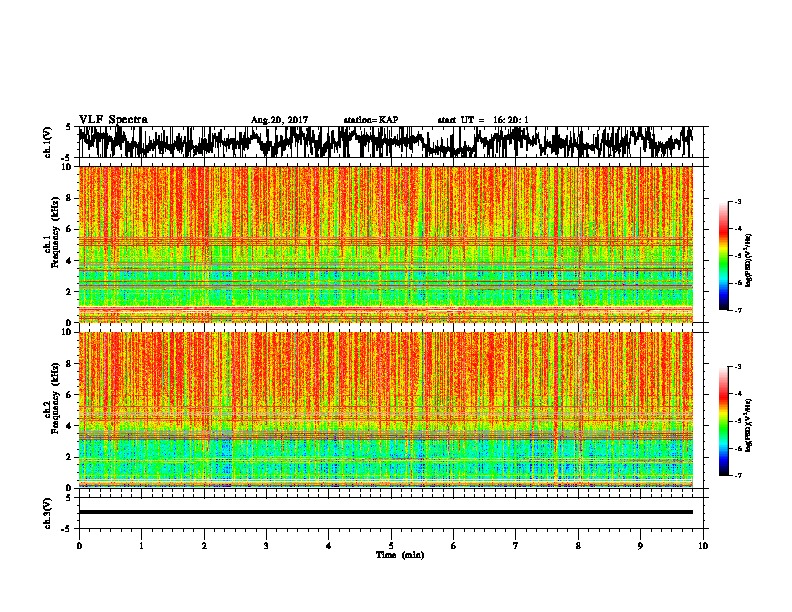The width and height of the screenshot is (792, 612).
Task: Click the '8' kHz tick on ch.1 spectrogram
Action: click(70, 198)
